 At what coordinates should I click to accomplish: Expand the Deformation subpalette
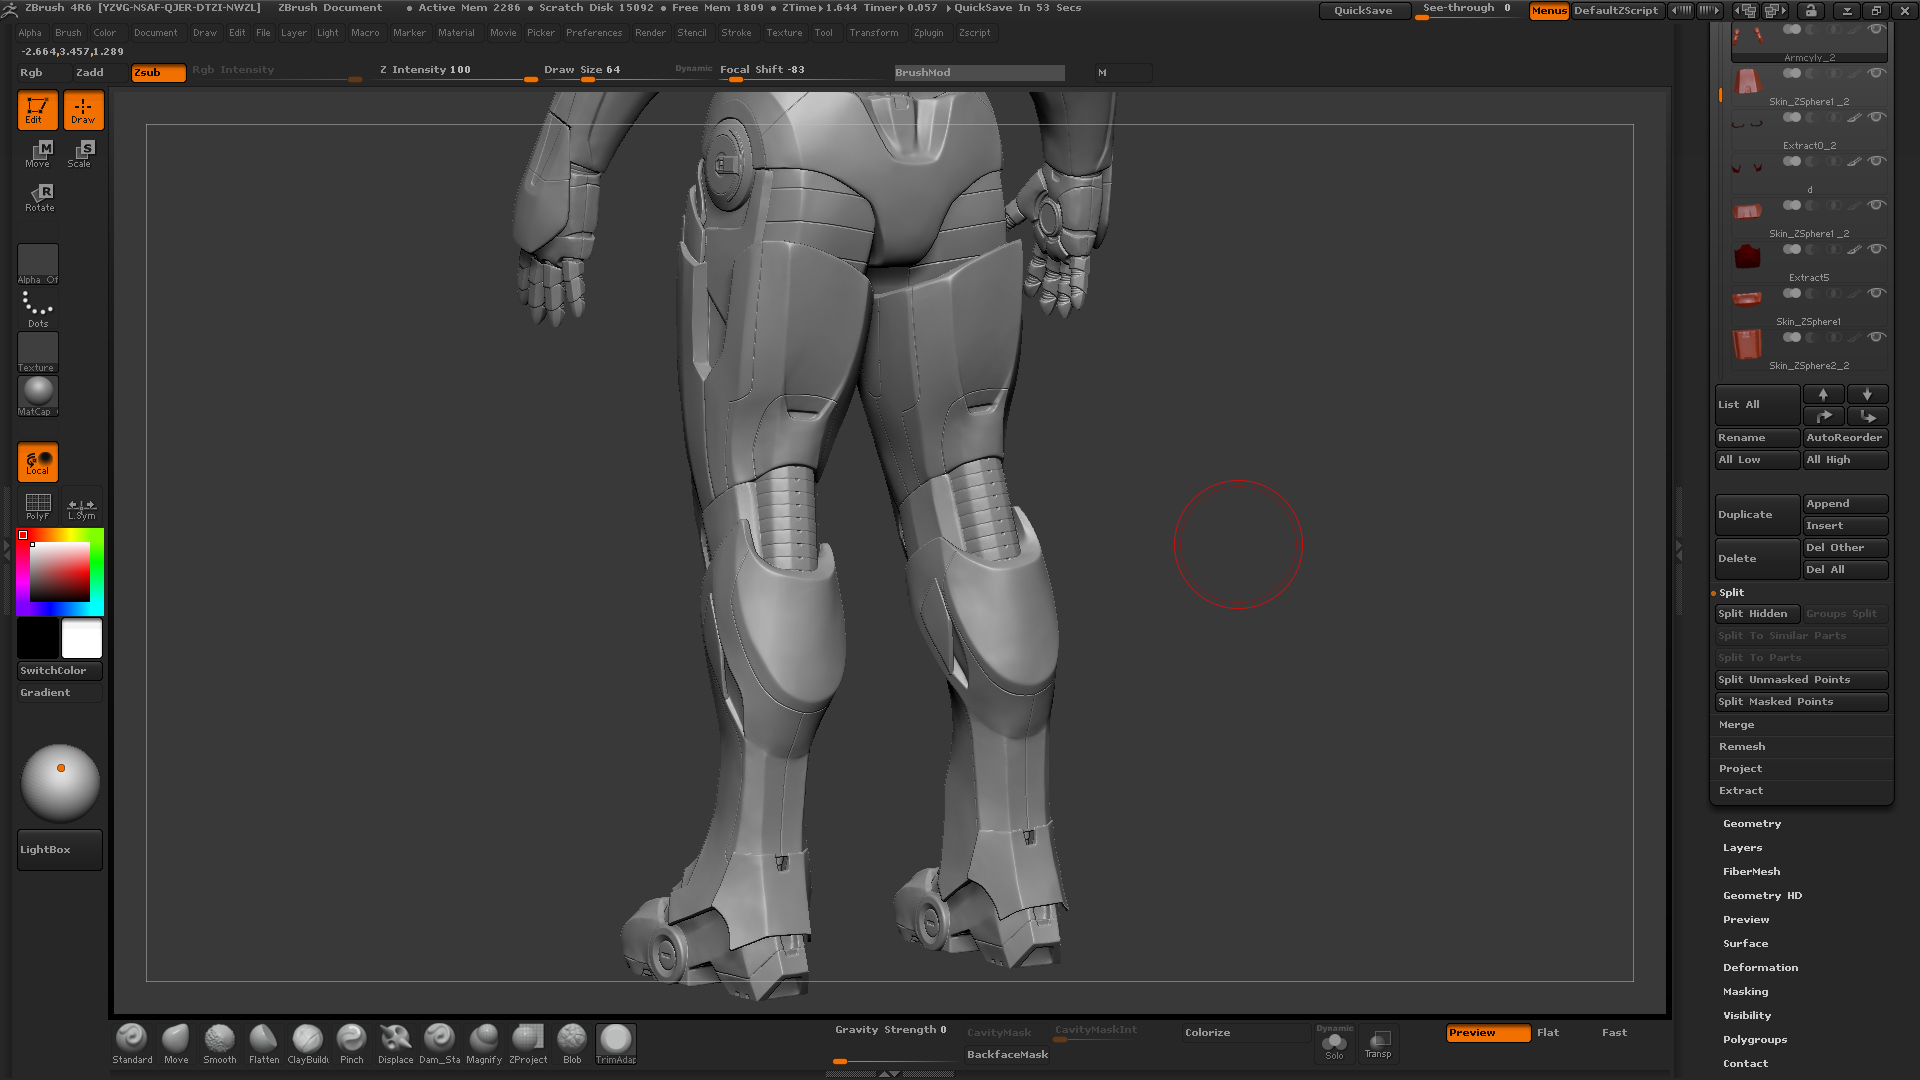1760,968
